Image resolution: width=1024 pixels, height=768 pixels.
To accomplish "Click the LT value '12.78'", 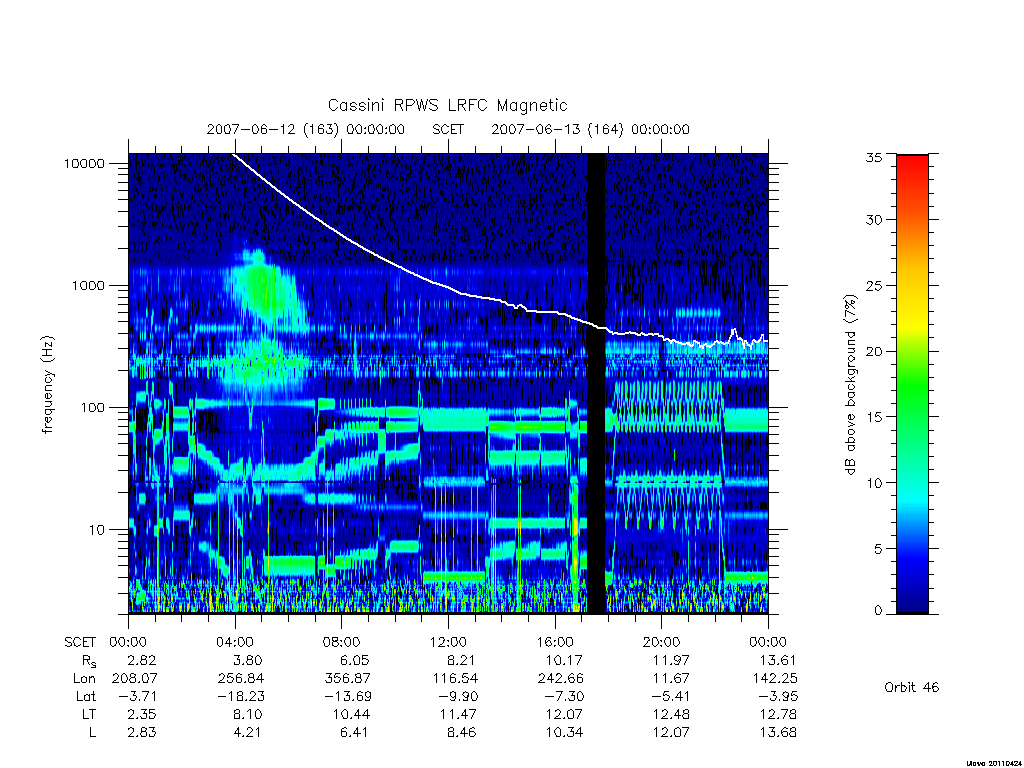I will pyautogui.click(x=778, y=714).
